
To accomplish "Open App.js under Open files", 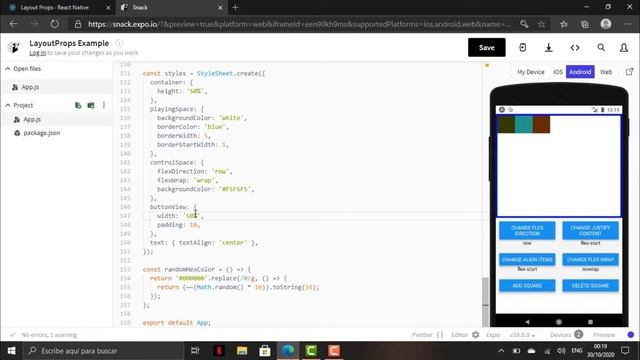I will (56, 87).
